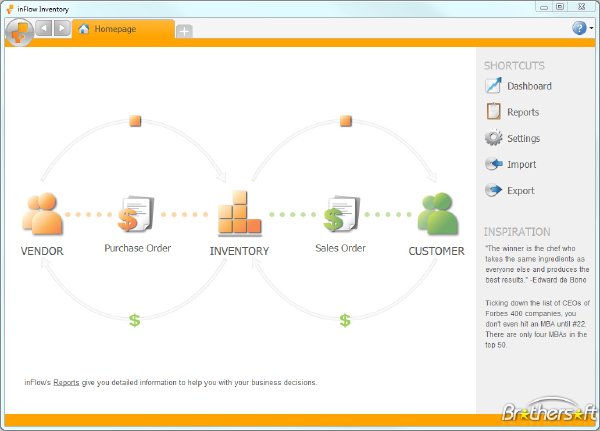Open the Vendor people icon
The height and width of the screenshot is (431, 600).
(x=42, y=214)
